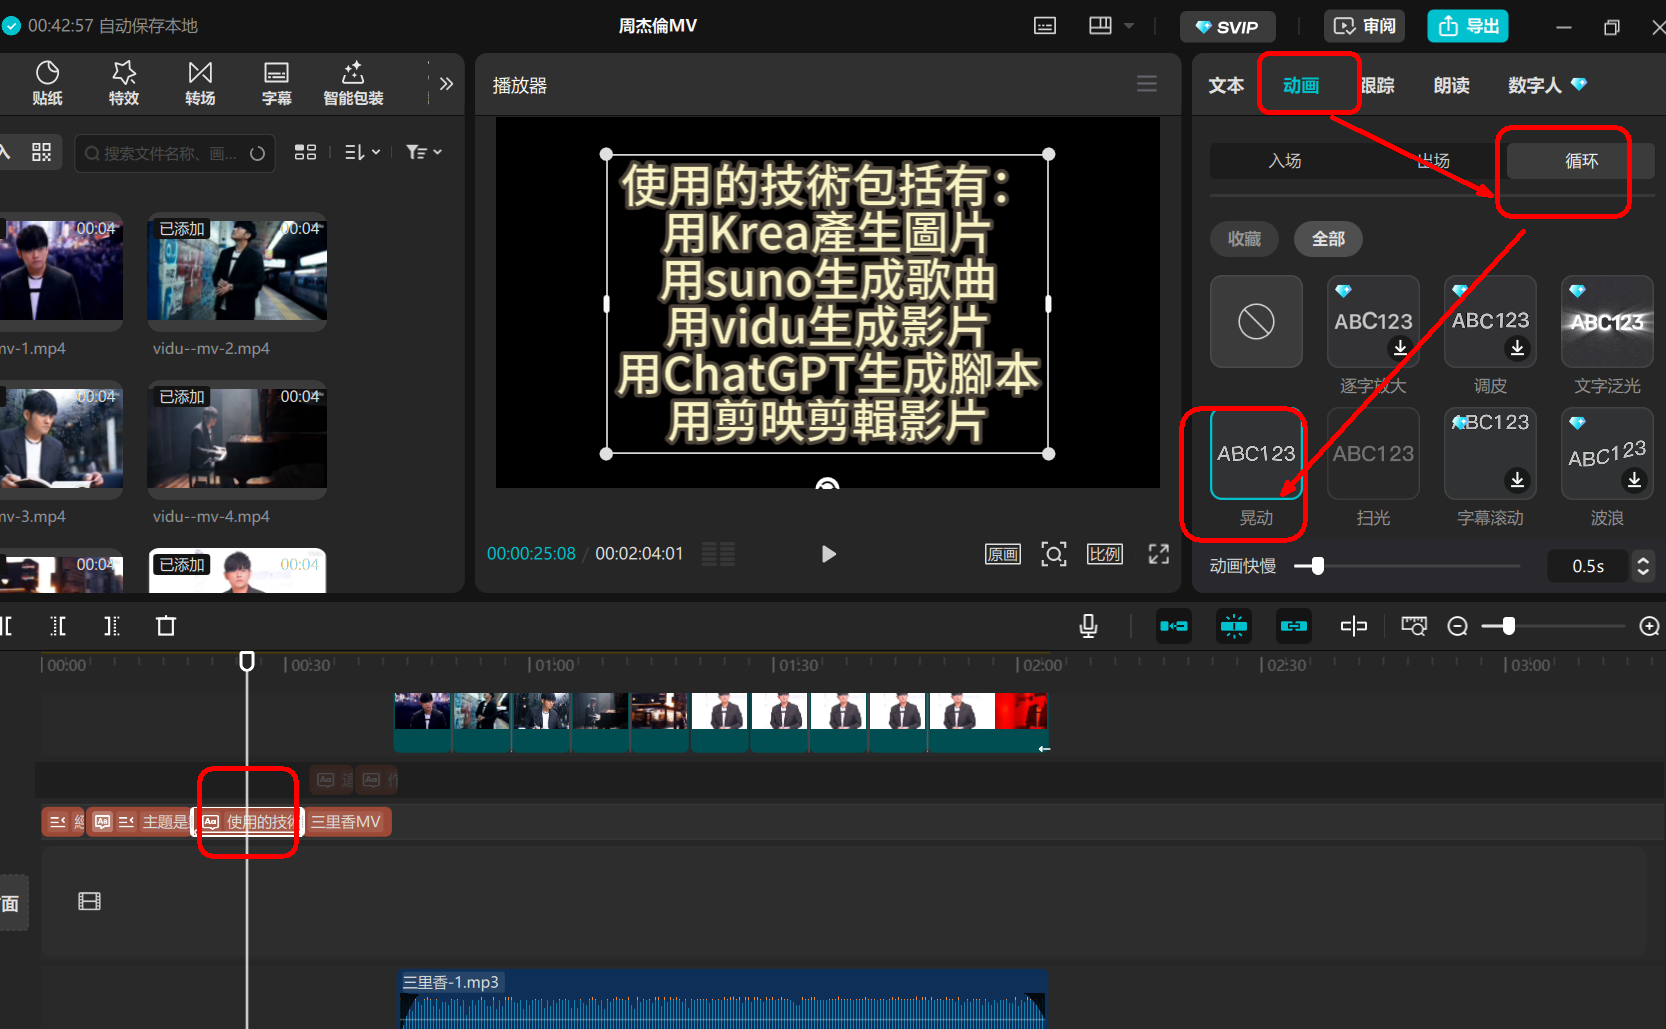Click the media search input field
The image size is (1666, 1029).
pyautogui.click(x=175, y=153)
